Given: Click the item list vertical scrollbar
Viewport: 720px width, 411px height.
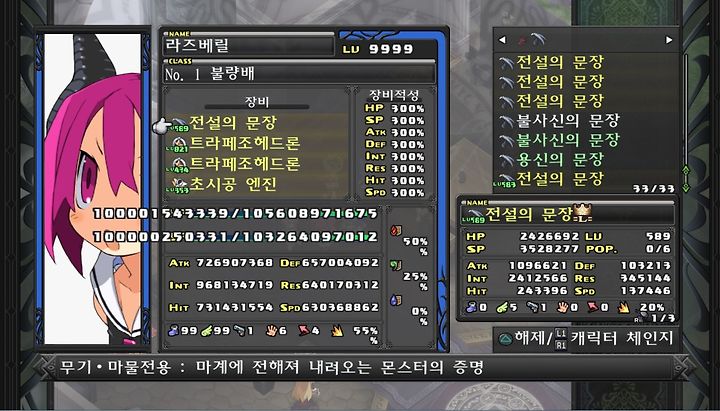Looking at the screenshot, I should [686, 108].
